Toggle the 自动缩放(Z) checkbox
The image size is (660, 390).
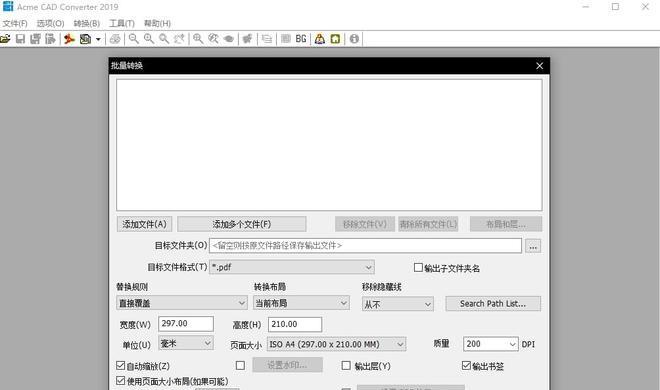pos(120,365)
